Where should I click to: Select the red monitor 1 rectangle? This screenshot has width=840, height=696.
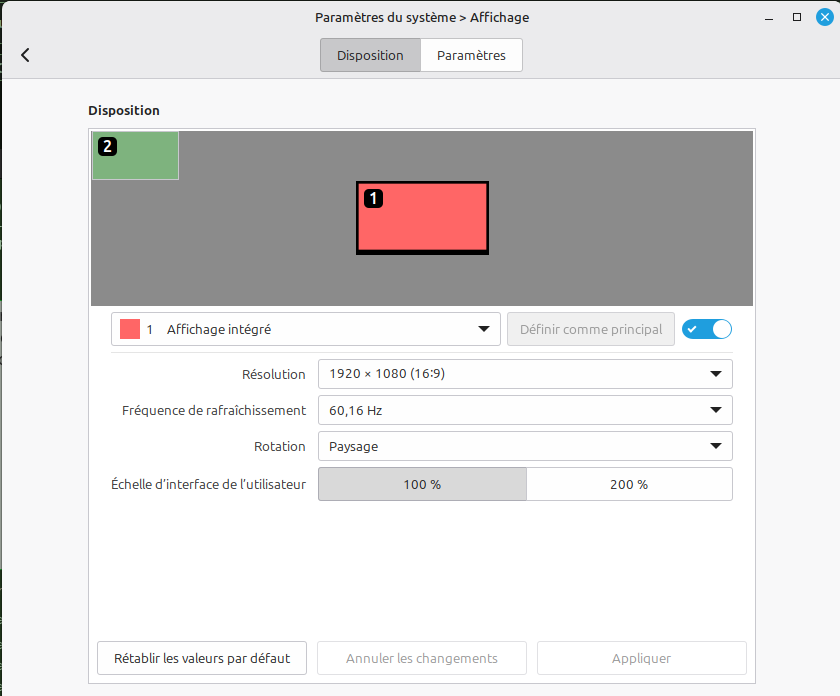(x=422, y=217)
